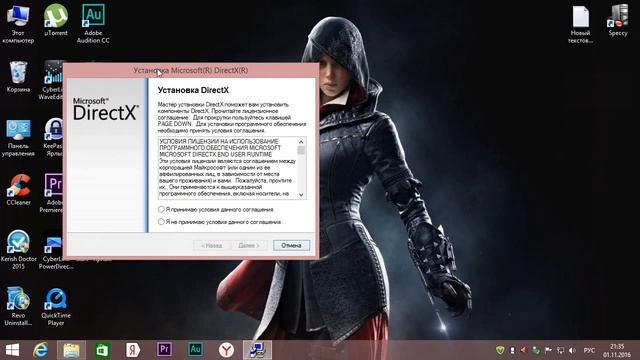Launch Internet Explorer from the taskbar

tap(40, 350)
